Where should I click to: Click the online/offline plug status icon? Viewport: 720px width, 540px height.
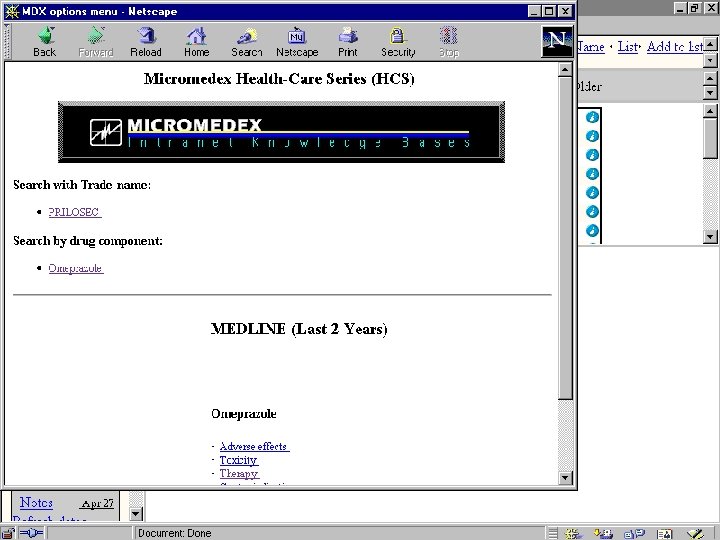[31, 533]
